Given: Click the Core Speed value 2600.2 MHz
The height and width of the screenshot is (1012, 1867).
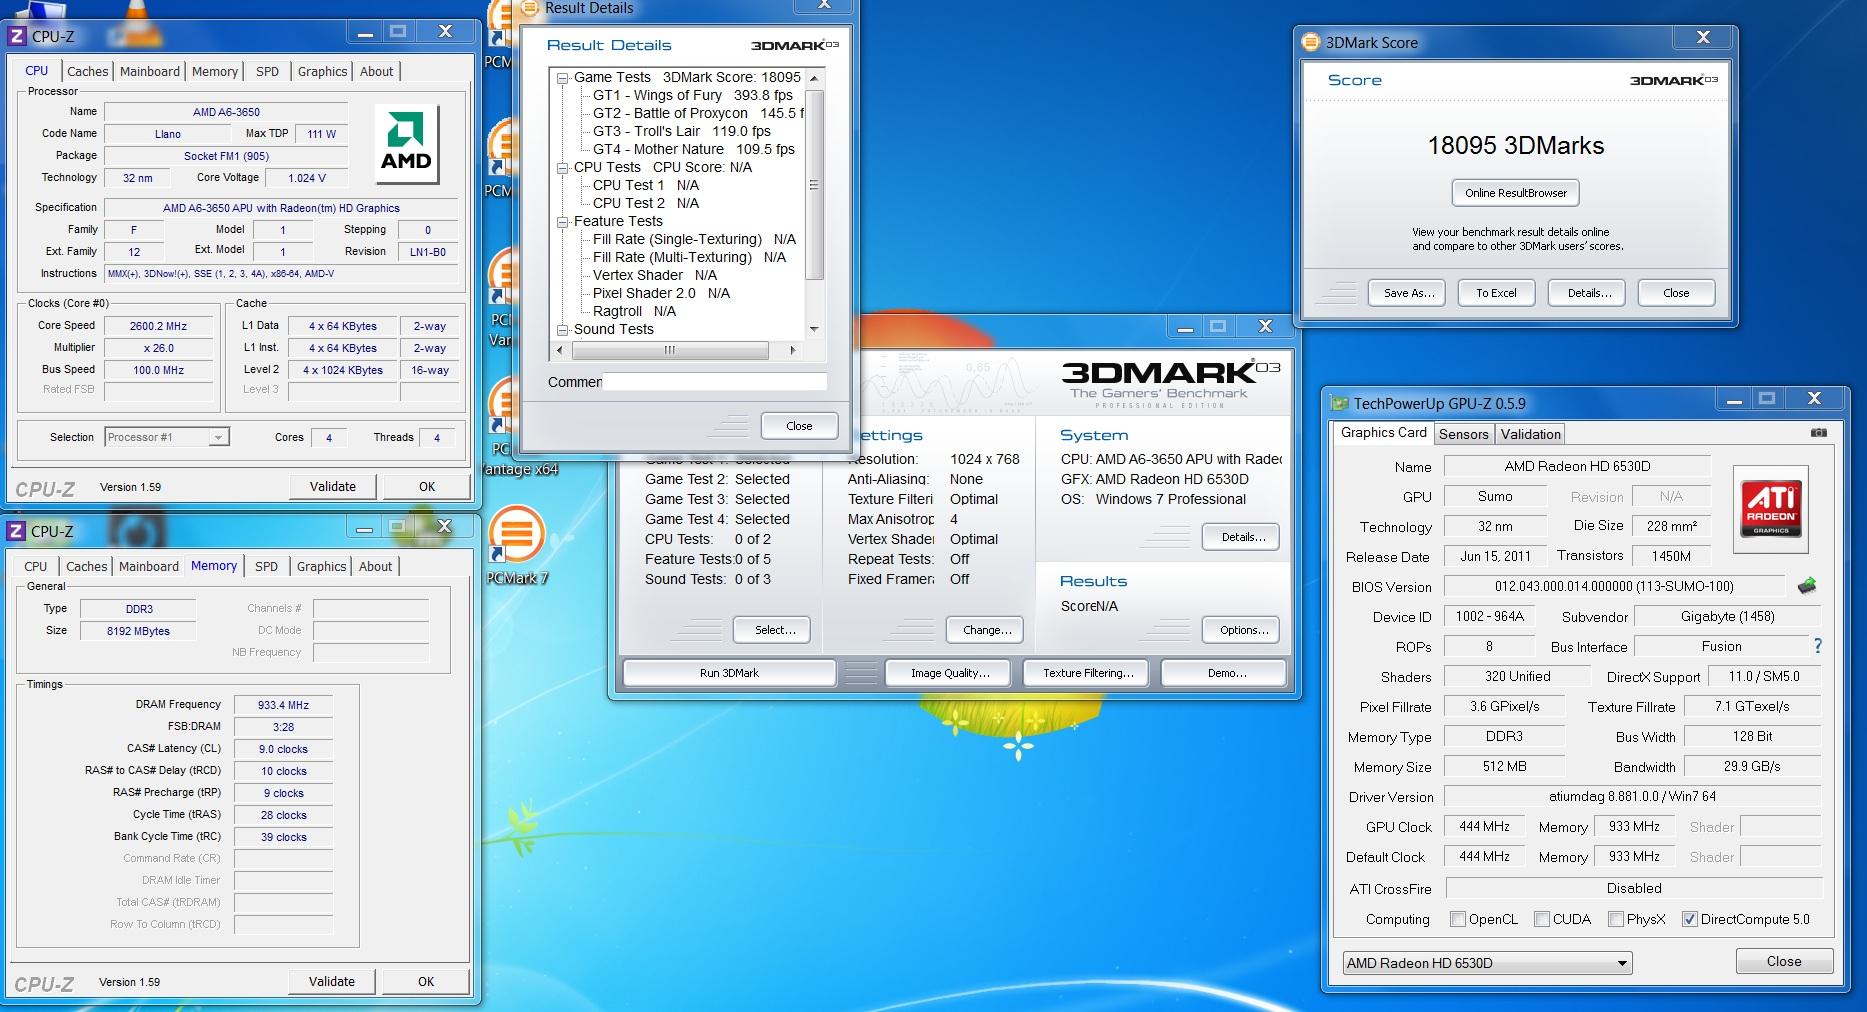Looking at the screenshot, I should (x=158, y=326).
